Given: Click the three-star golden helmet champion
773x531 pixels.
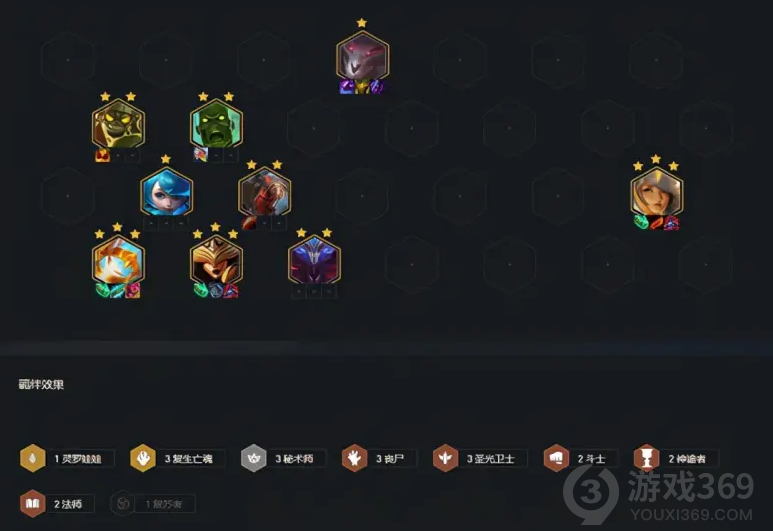Looking at the screenshot, I should click(x=216, y=260).
